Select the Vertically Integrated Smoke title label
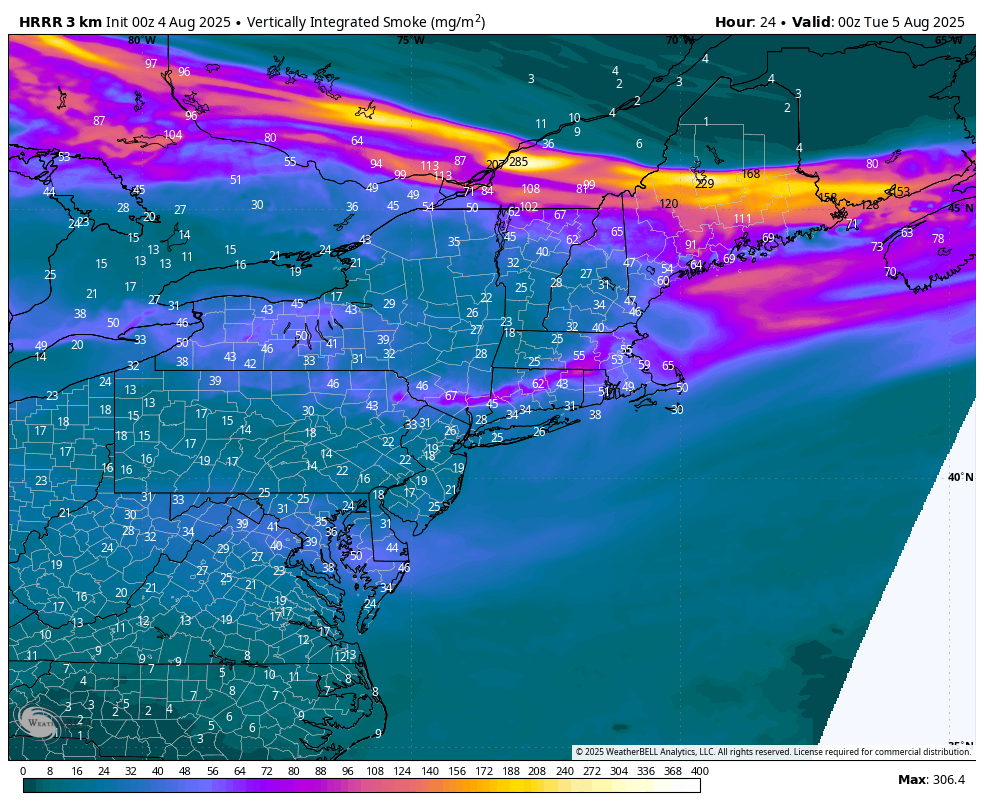Image resolution: width=984 pixels, height=808 pixels. (365, 22)
